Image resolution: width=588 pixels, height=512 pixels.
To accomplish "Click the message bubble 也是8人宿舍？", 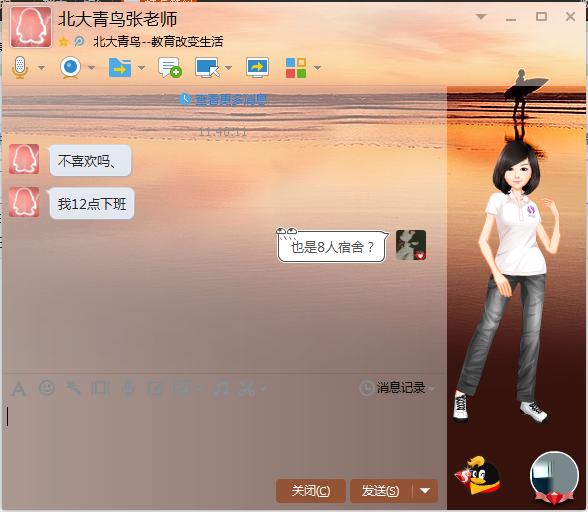I will [333, 246].
